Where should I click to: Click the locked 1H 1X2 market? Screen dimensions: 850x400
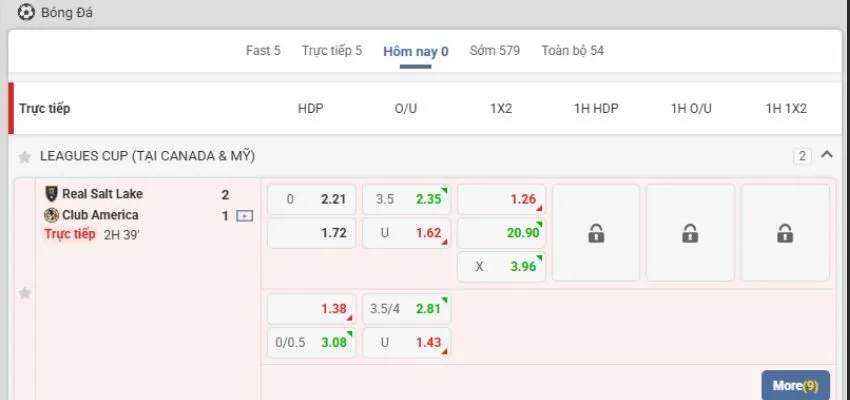pyautogui.click(x=784, y=233)
